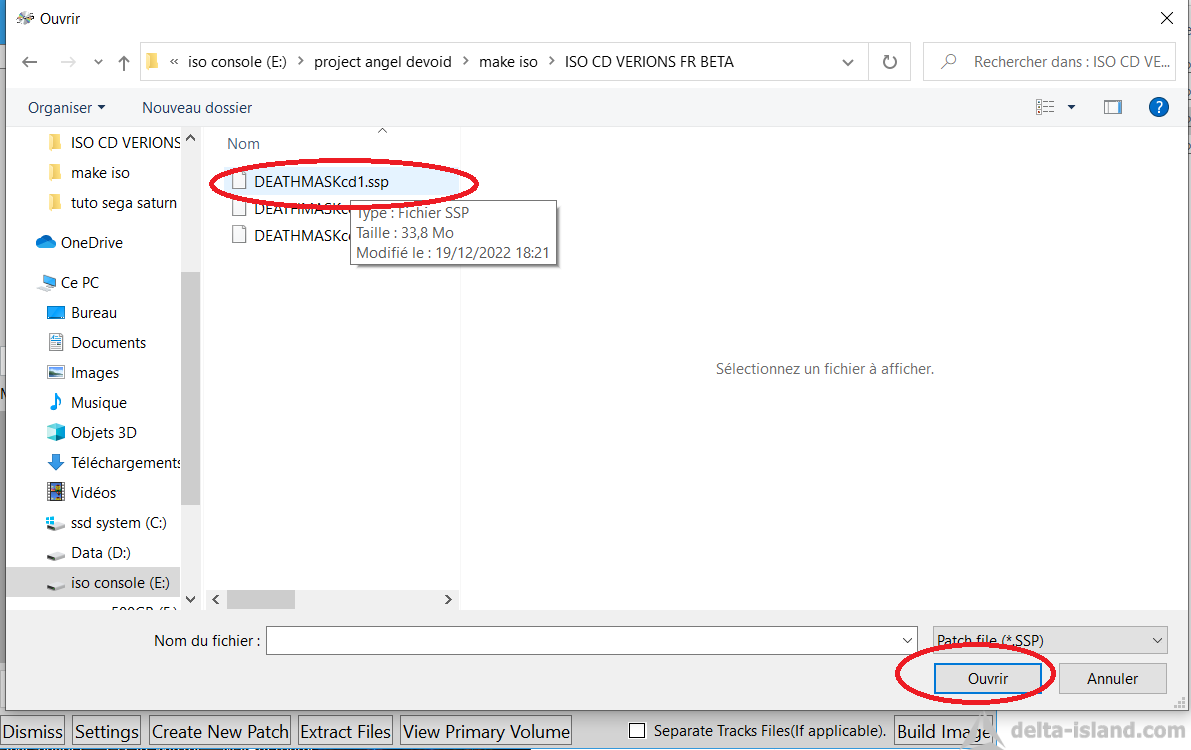Click the Annuler button
Screen dimensions: 1191x750
point(1112,678)
